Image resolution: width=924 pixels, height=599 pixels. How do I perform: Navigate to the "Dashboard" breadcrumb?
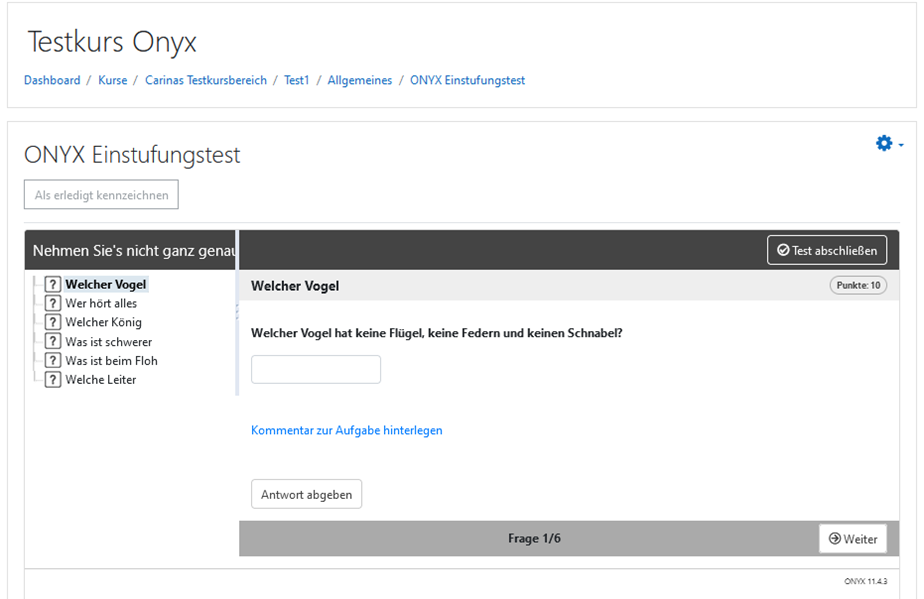(x=52, y=80)
